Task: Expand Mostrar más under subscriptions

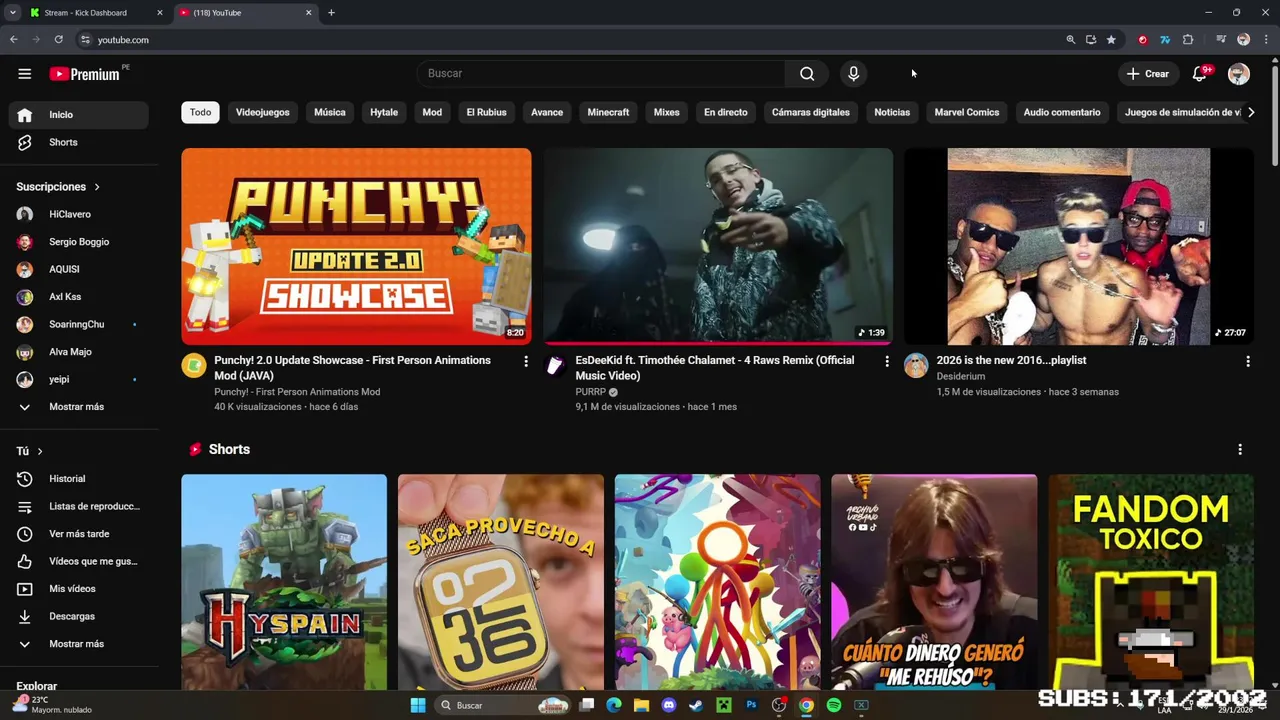Action: coord(80,407)
